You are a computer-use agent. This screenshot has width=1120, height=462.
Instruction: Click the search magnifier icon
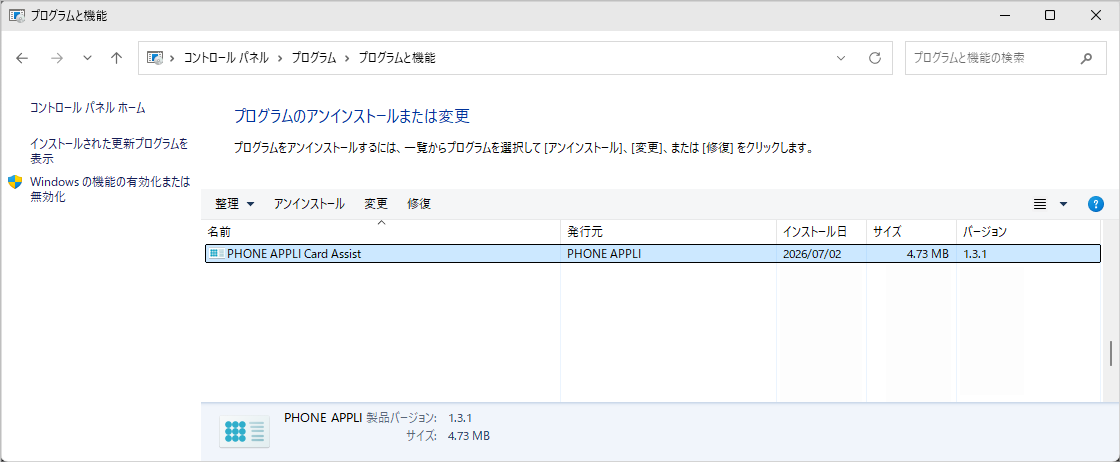(1086, 59)
